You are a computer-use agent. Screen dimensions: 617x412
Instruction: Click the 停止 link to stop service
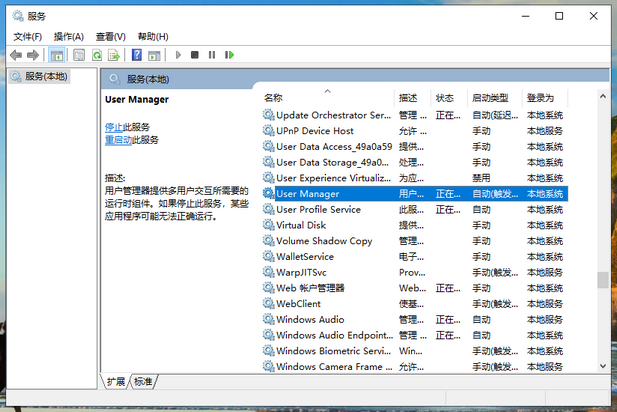click(x=114, y=127)
